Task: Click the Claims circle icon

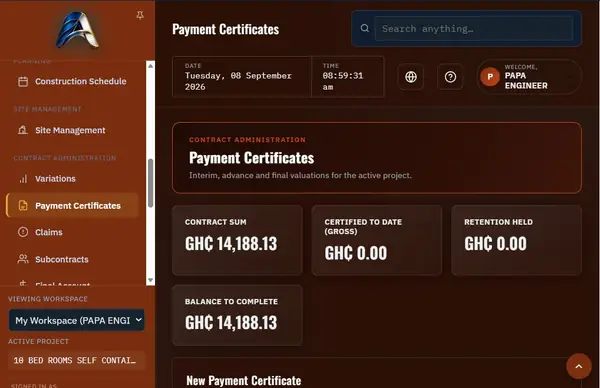Action: (x=23, y=232)
